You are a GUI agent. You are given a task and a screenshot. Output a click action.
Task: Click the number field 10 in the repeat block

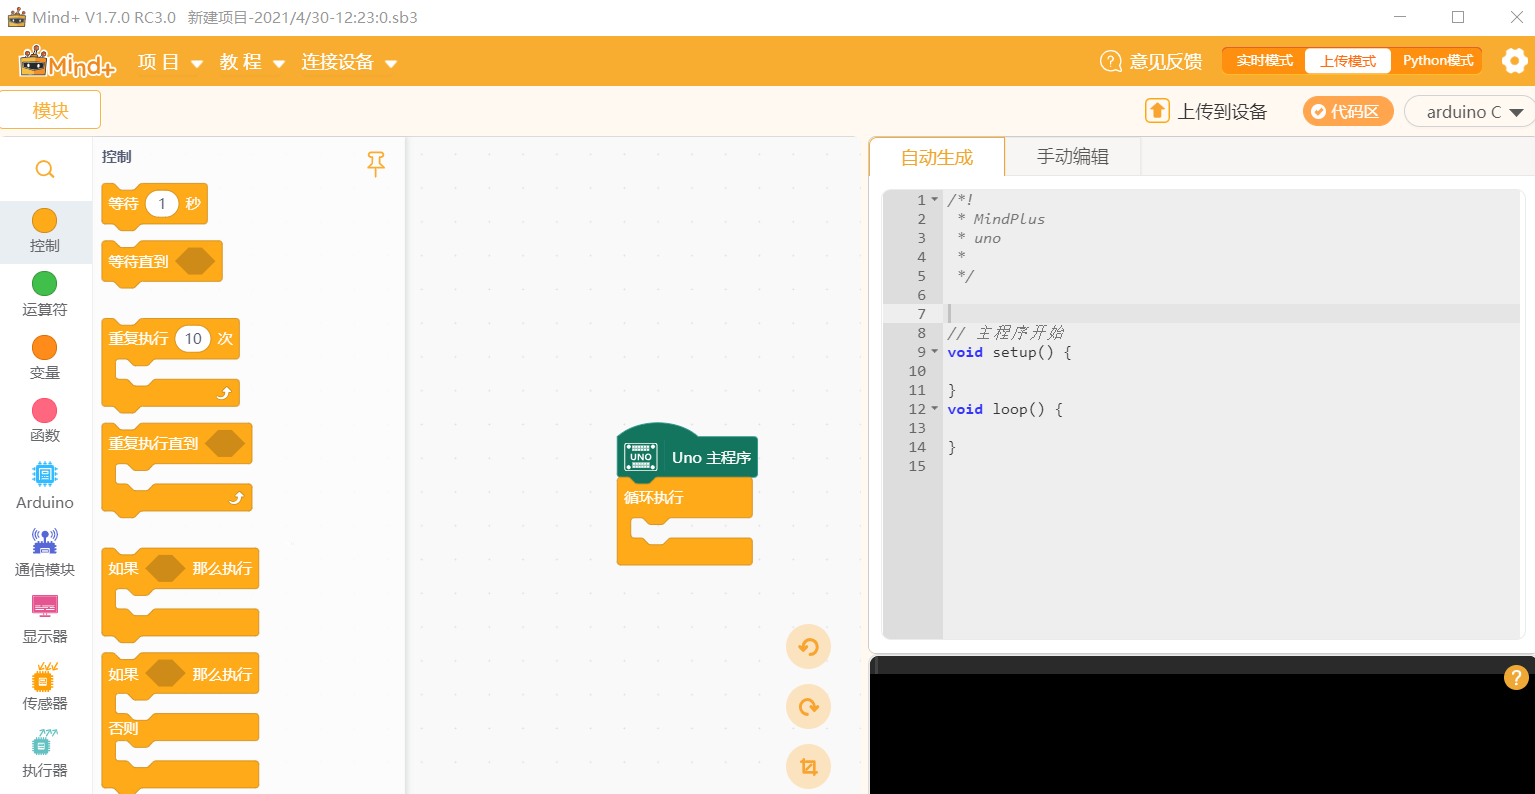(193, 339)
